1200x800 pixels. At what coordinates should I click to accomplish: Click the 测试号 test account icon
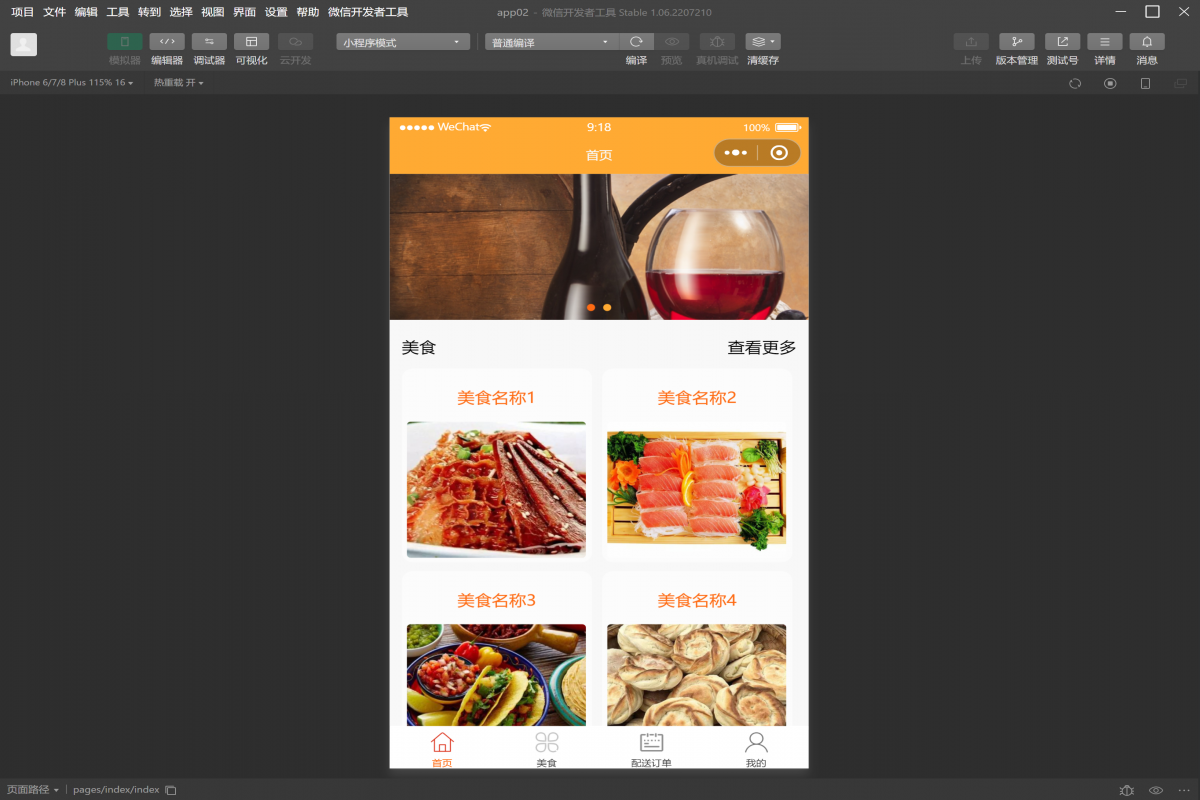click(1062, 42)
